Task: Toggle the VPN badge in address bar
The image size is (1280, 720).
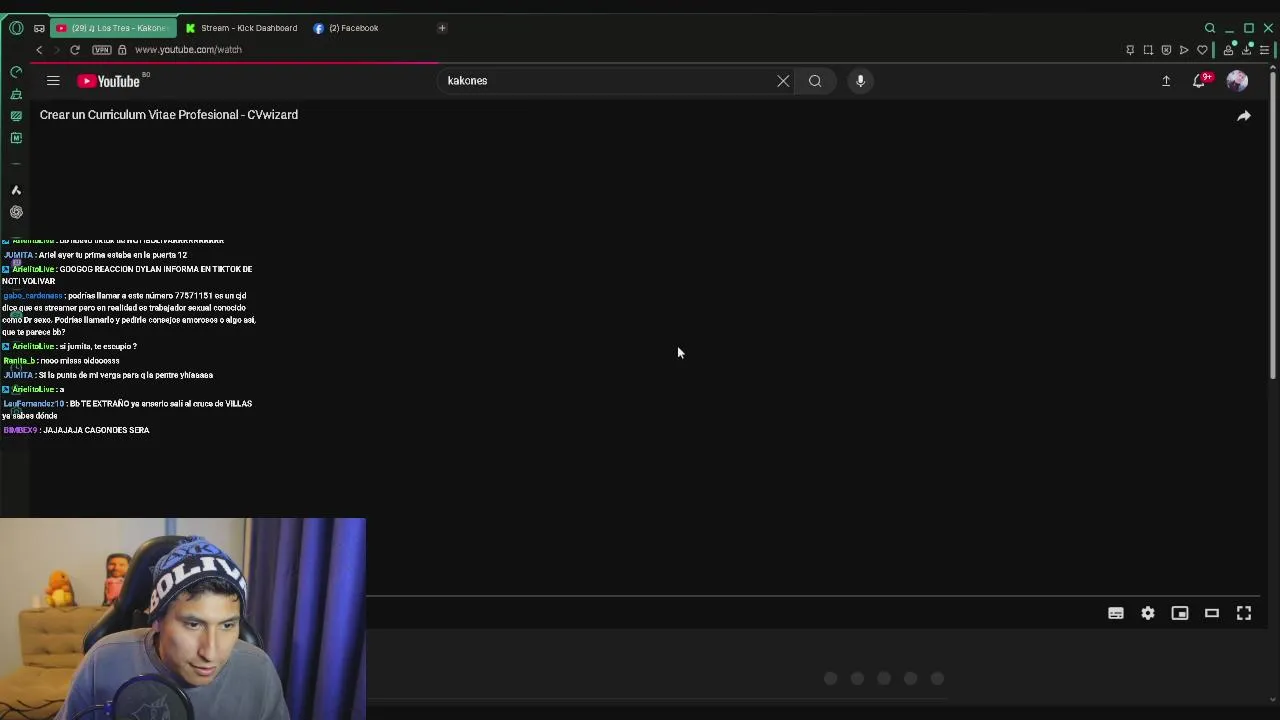Action: point(101,50)
